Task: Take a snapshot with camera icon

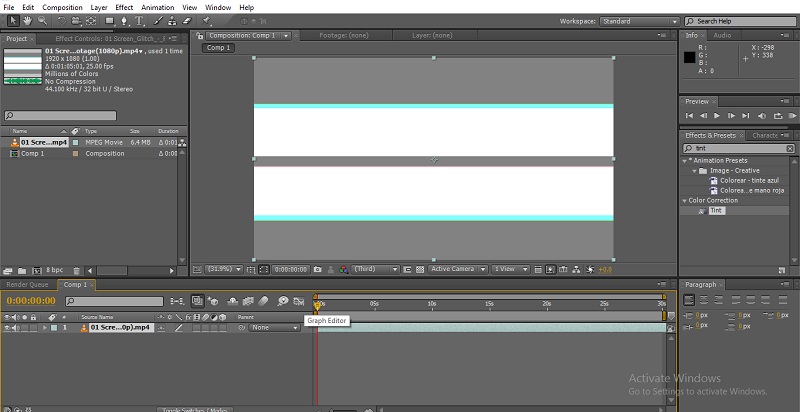Action: click(x=318, y=269)
